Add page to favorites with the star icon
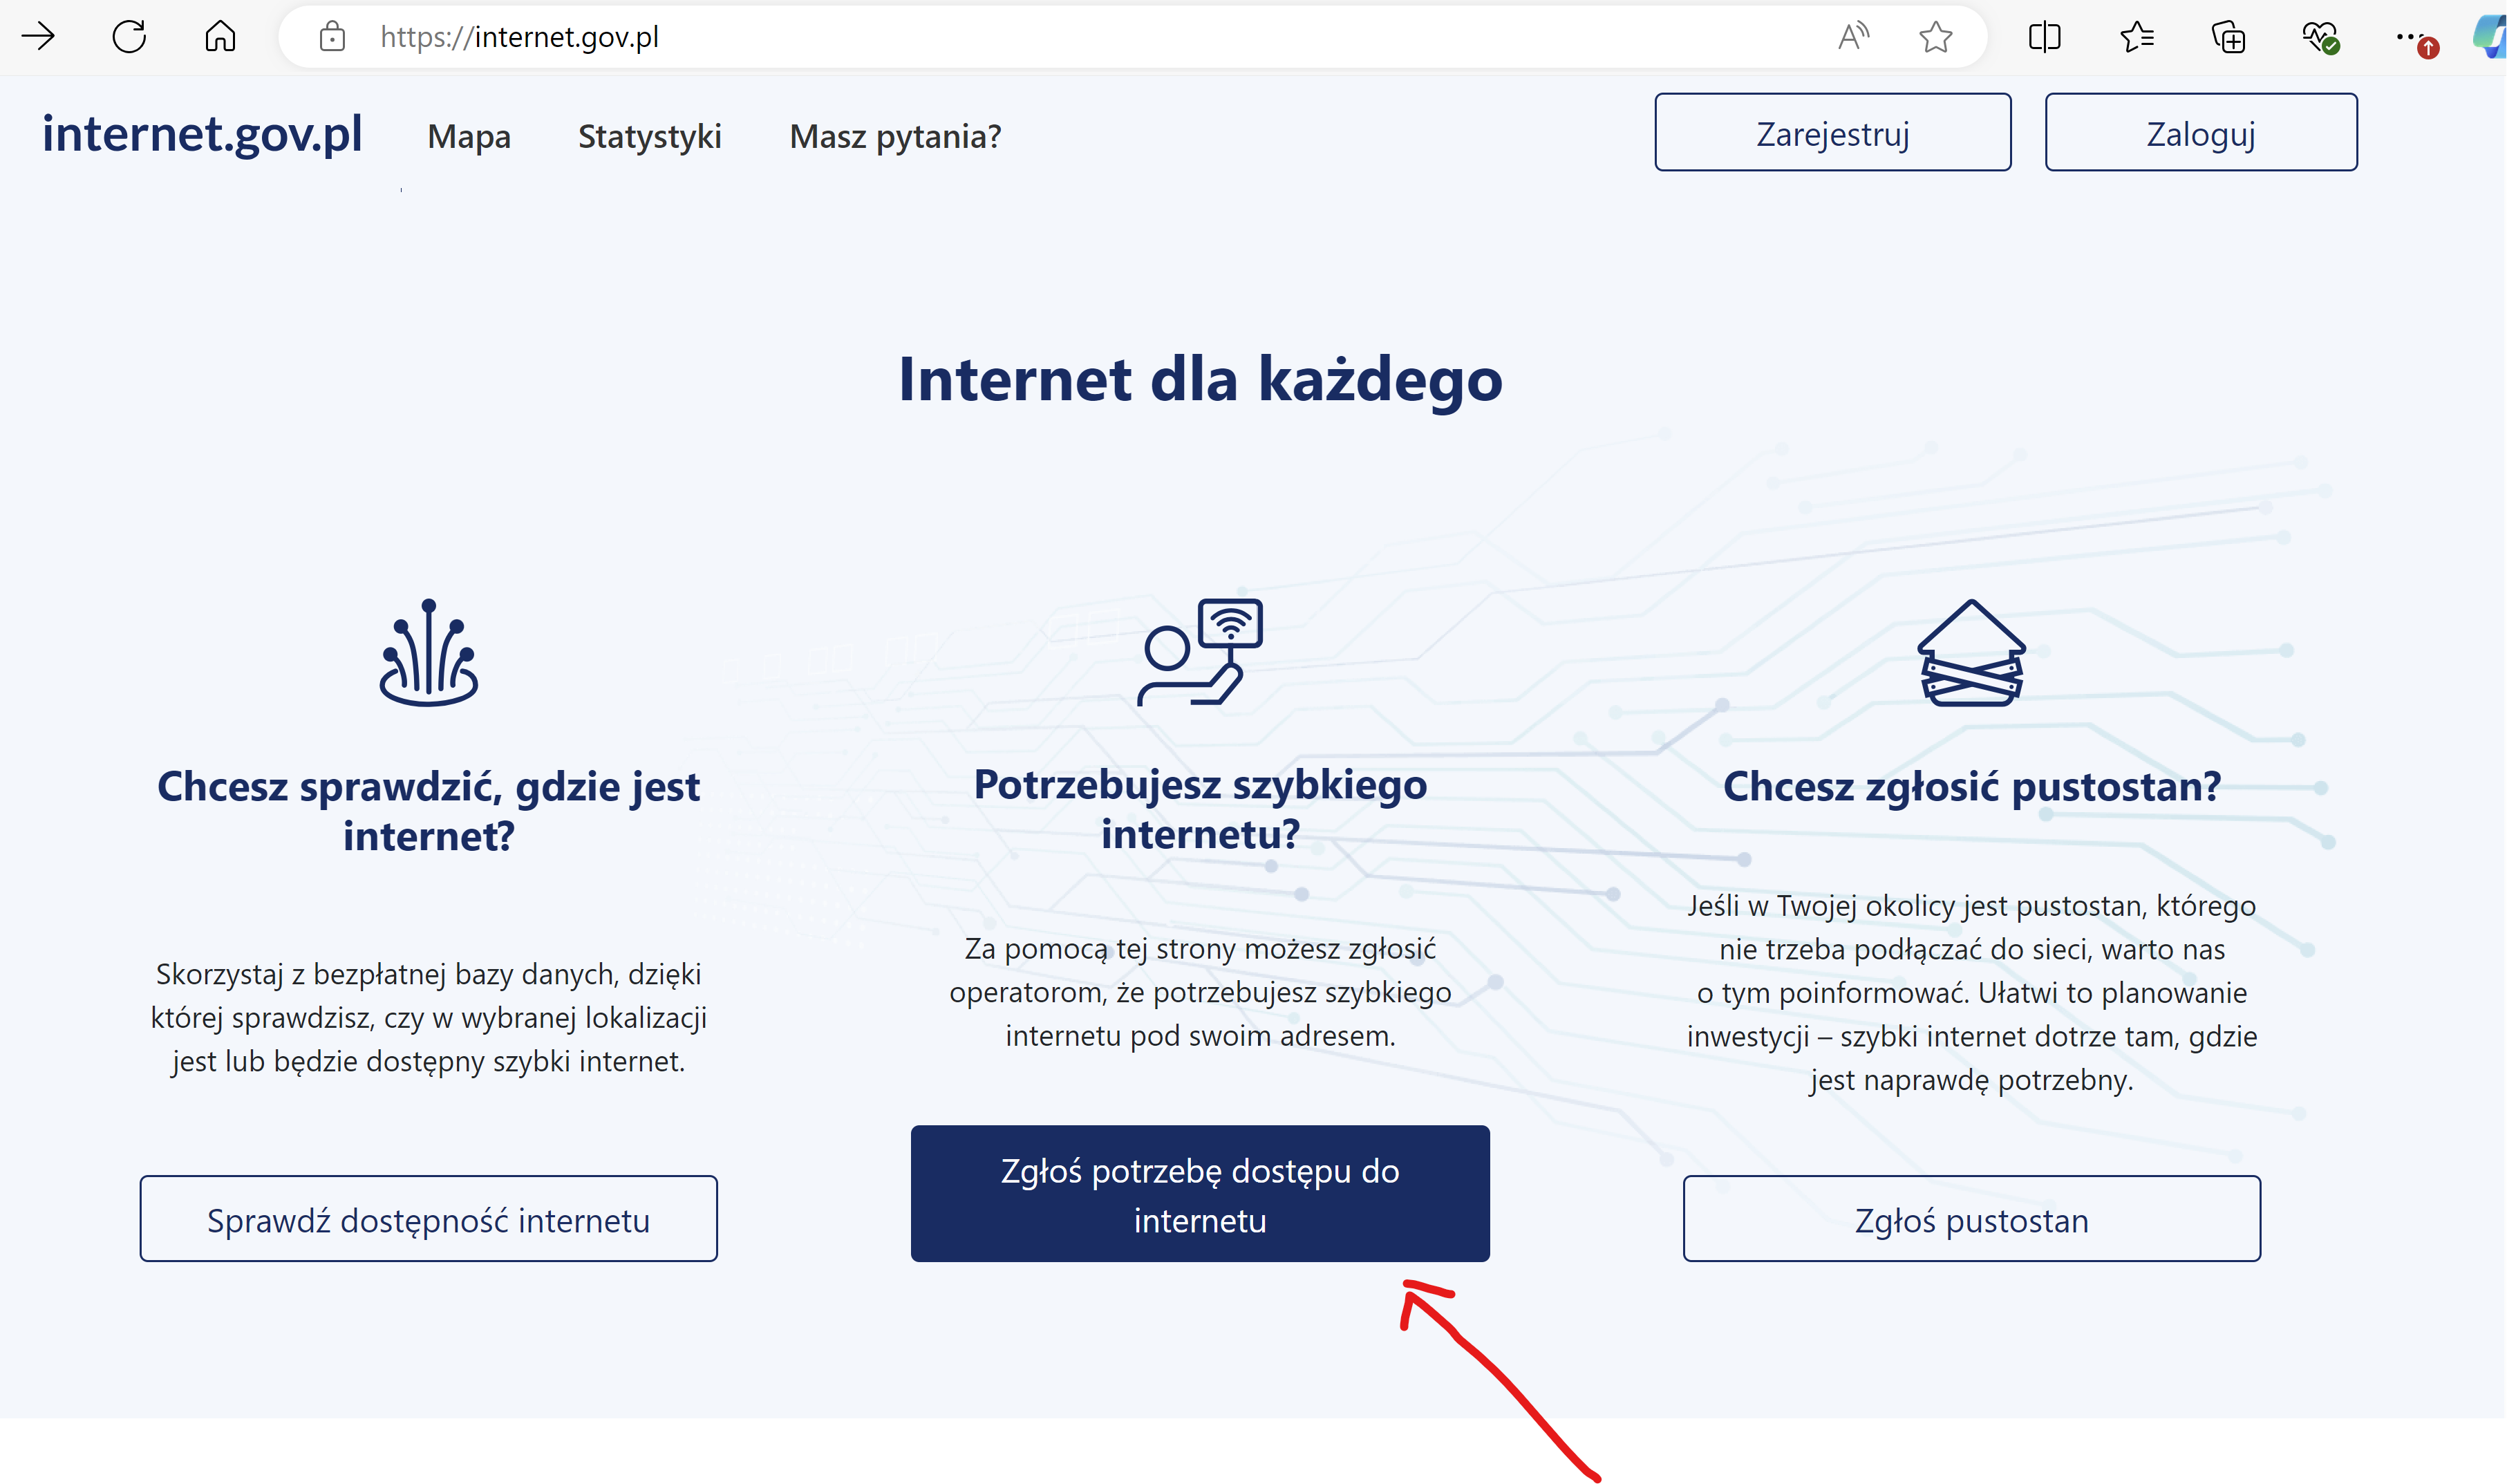Image resolution: width=2507 pixels, height=1484 pixels. [1935, 37]
